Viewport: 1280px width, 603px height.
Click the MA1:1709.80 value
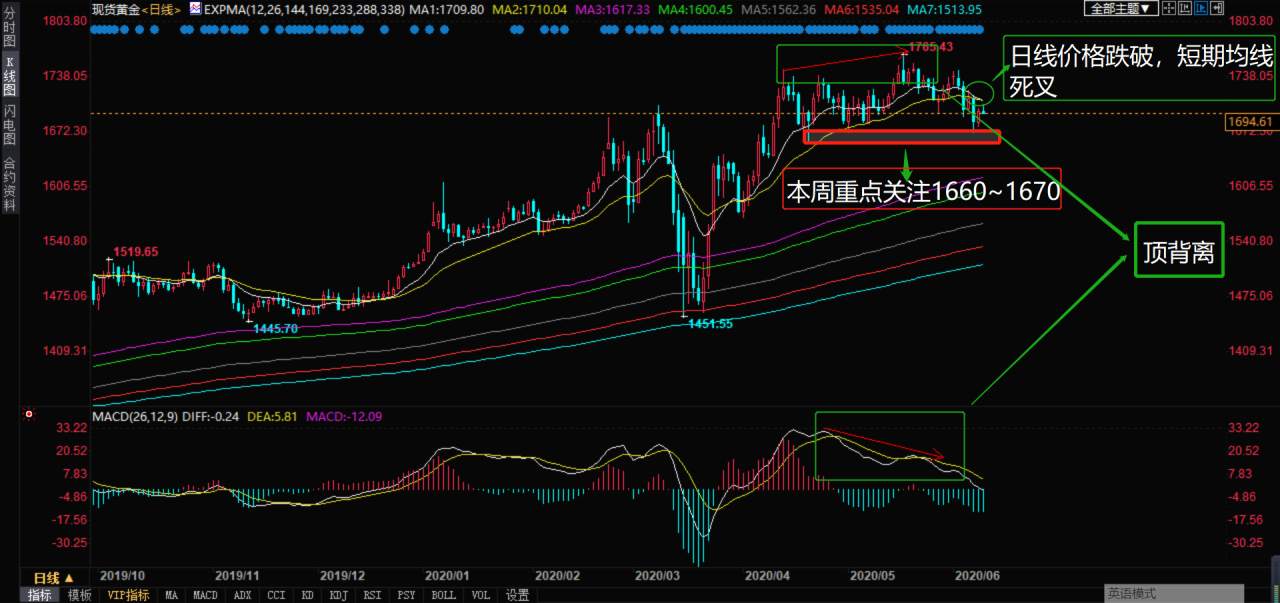[449, 8]
